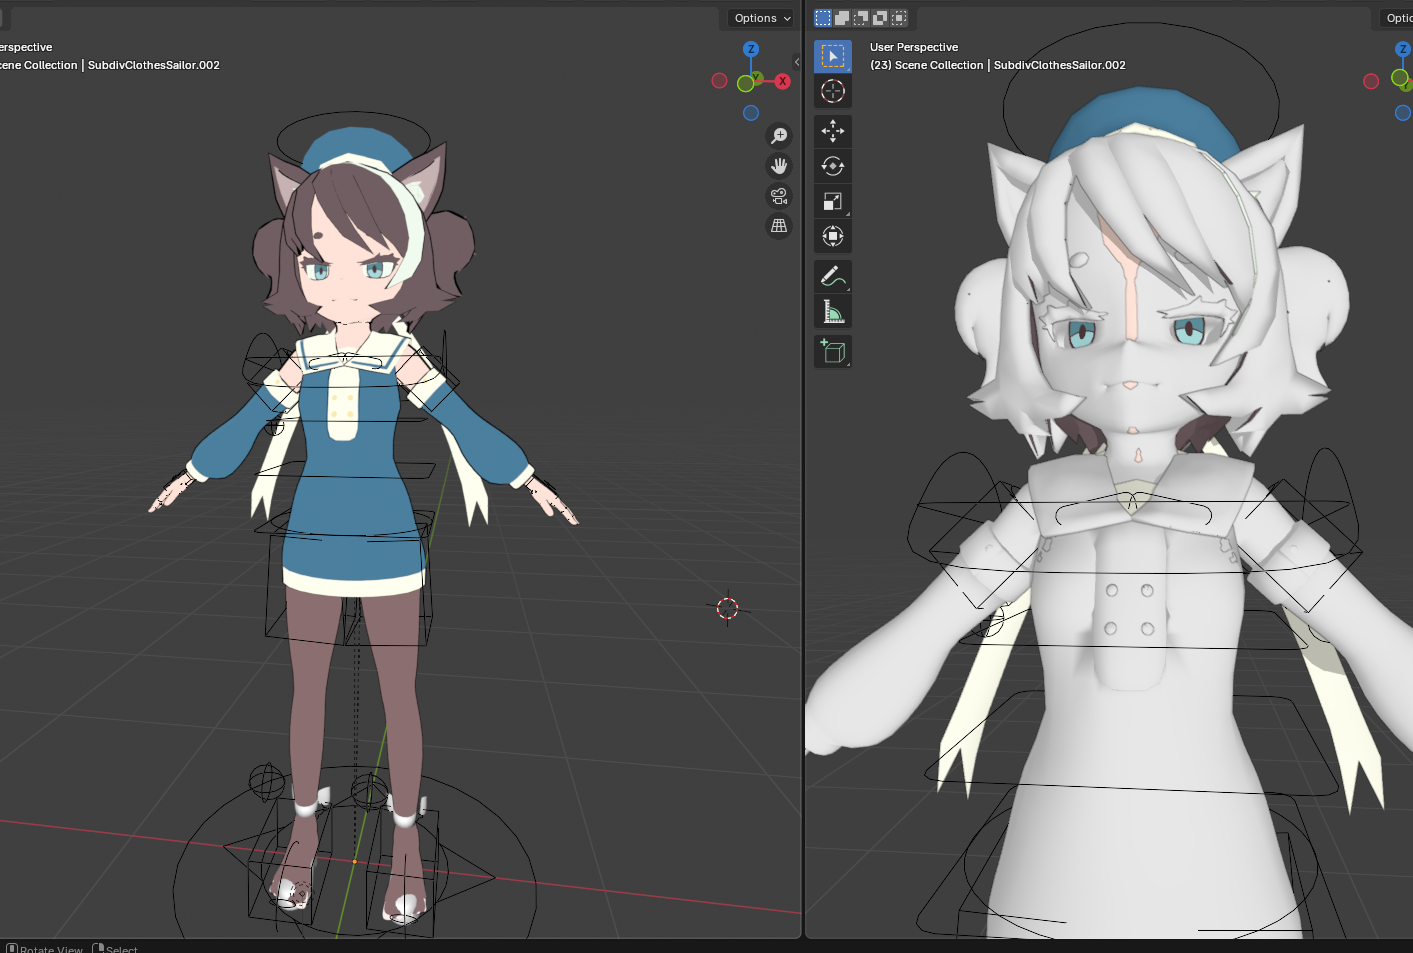The image size is (1413, 953).
Task: Pick the Measure ruler tool
Action: point(833,311)
